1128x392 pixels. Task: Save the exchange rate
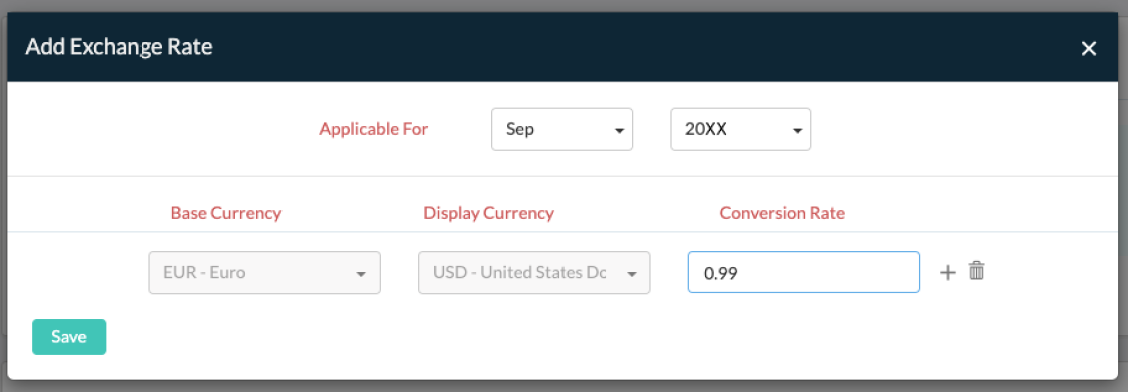coord(69,337)
